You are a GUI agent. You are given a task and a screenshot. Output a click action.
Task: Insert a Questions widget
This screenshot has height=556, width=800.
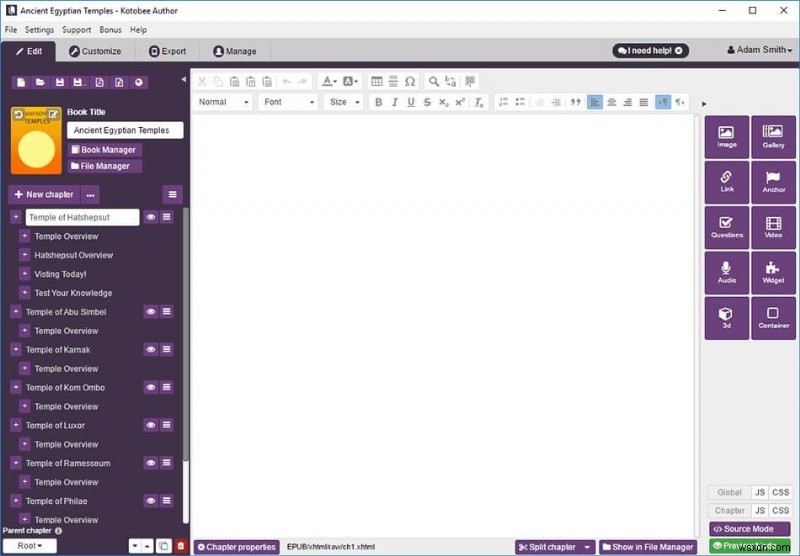(727, 228)
